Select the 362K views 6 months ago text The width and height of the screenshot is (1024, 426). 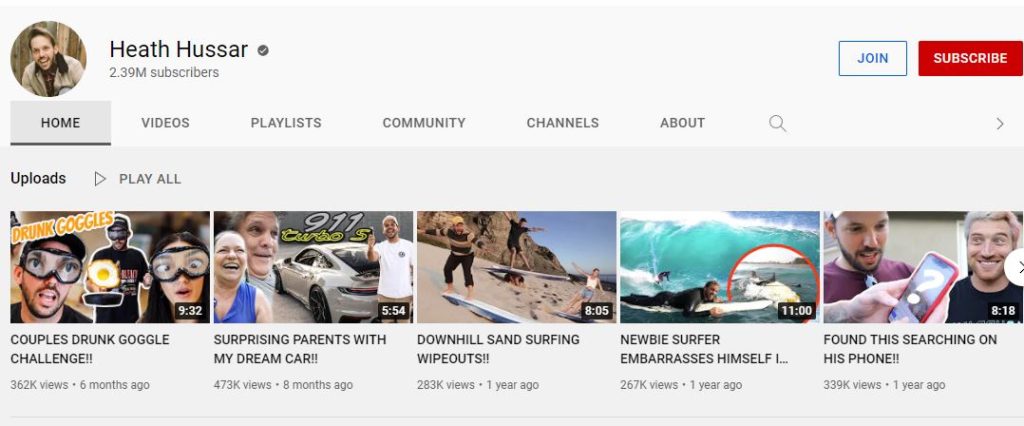point(80,385)
